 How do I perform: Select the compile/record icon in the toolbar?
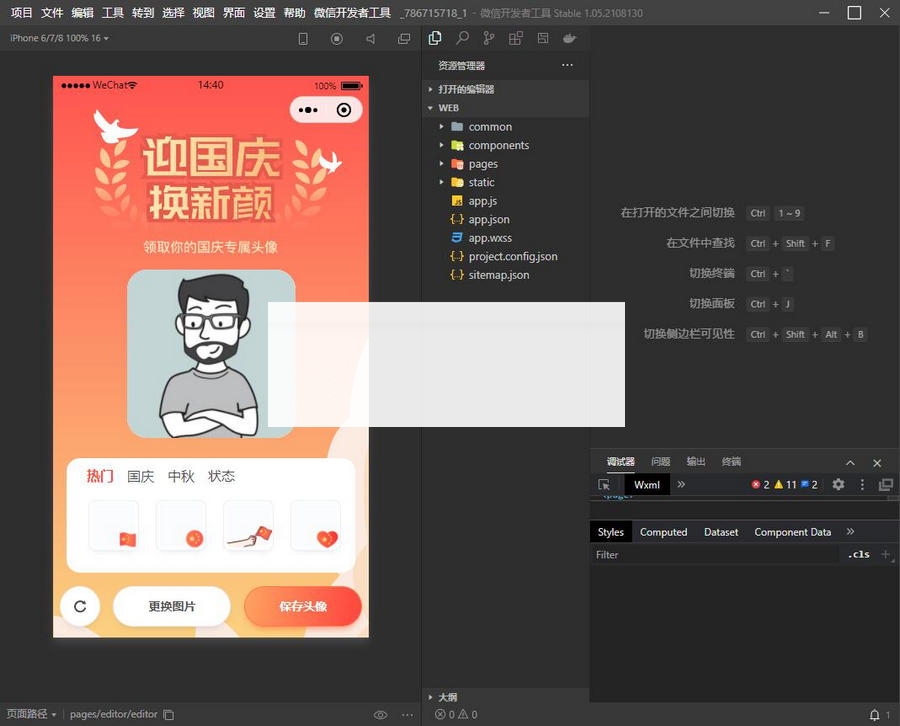(337, 38)
